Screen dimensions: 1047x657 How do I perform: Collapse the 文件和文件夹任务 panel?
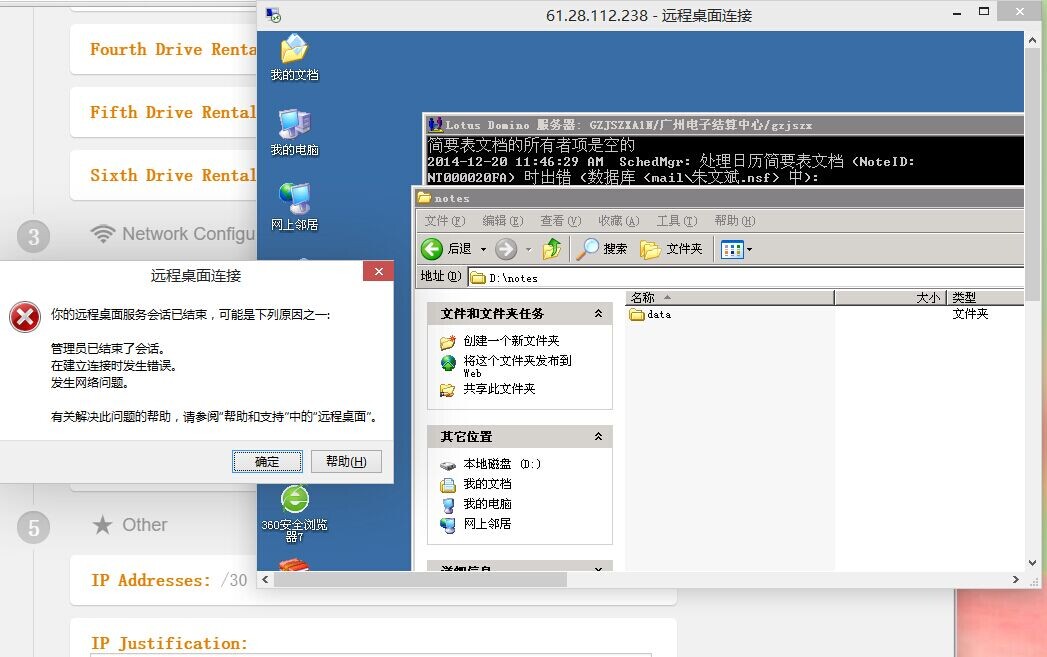point(598,313)
